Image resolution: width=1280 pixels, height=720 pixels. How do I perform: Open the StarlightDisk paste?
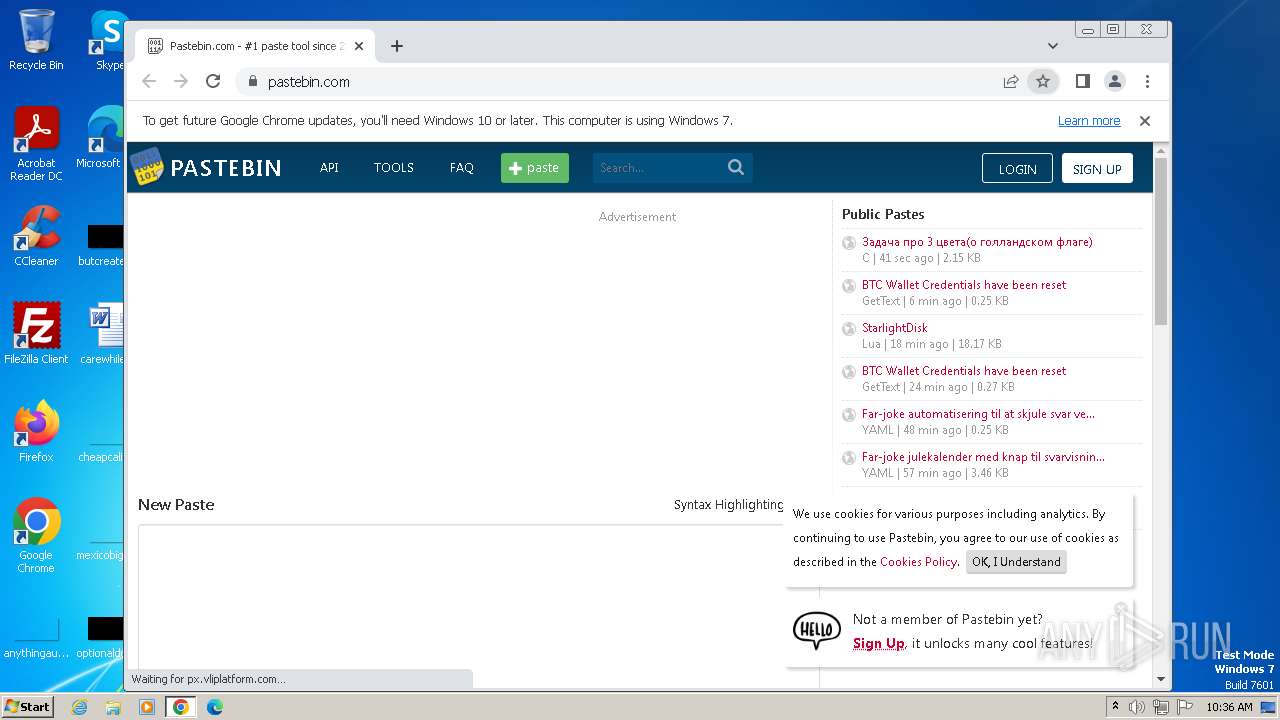point(895,328)
